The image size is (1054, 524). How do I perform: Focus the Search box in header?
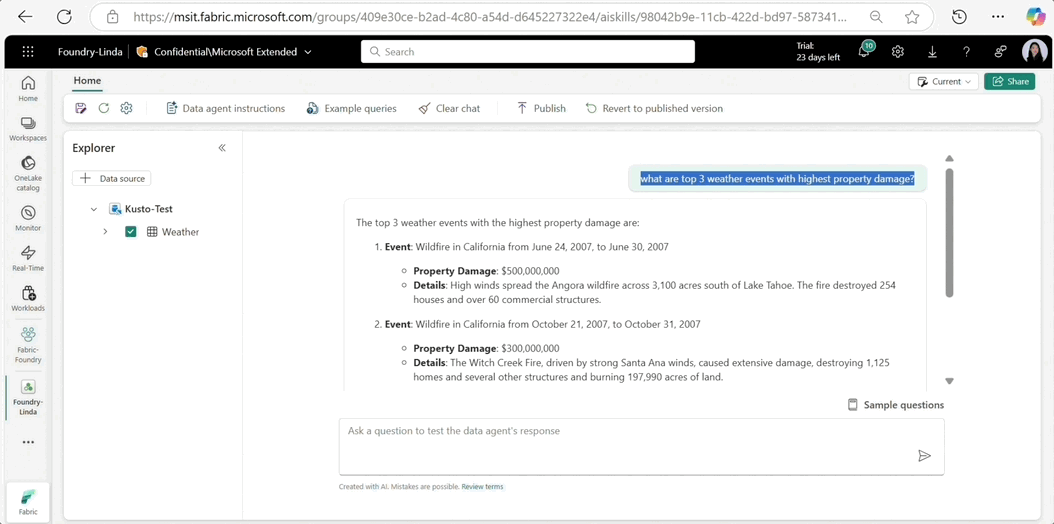tap(528, 52)
